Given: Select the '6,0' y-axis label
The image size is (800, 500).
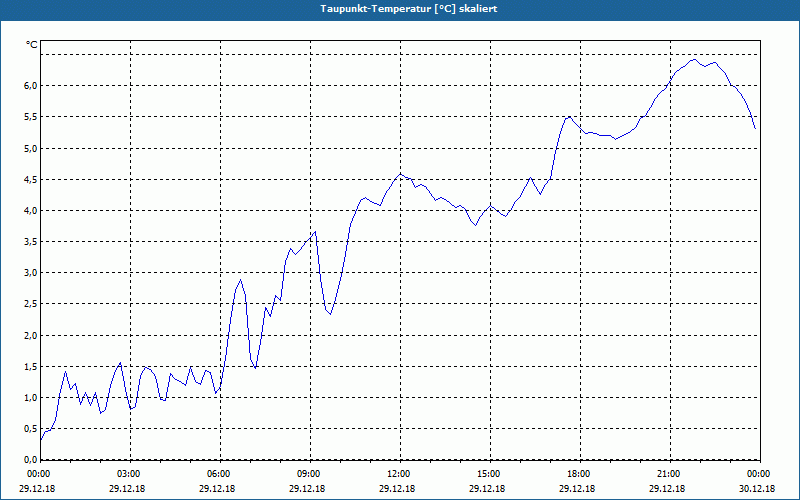Looking at the screenshot, I should pos(31,86).
